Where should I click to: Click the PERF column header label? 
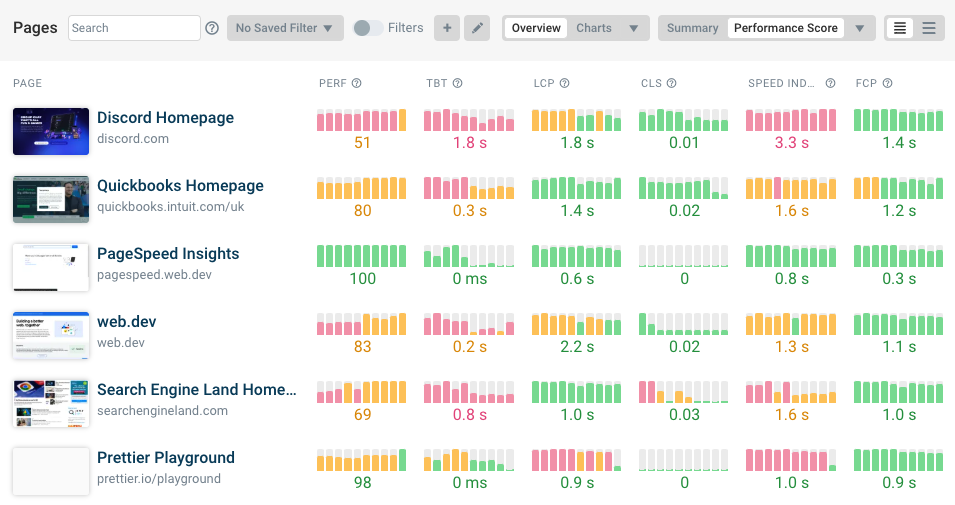(x=333, y=83)
